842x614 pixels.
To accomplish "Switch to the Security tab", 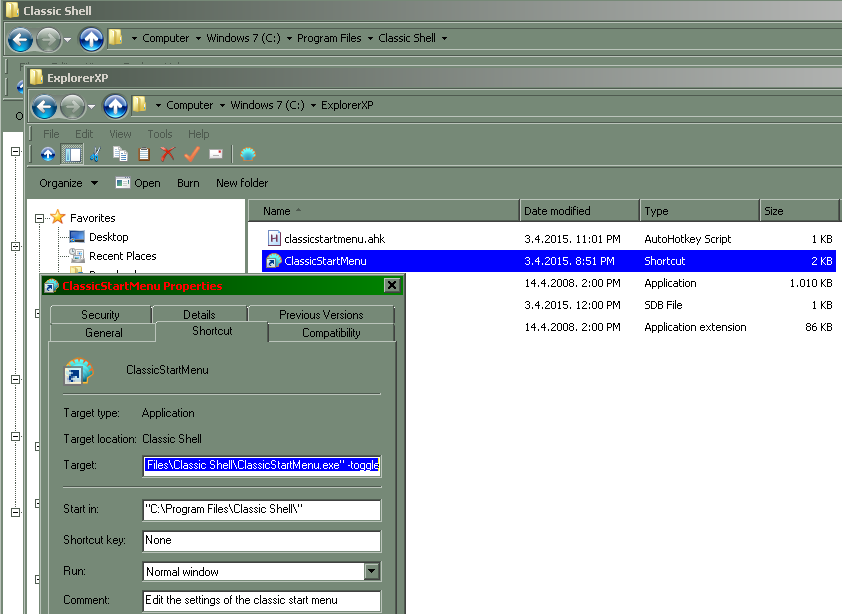I will 100,314.
